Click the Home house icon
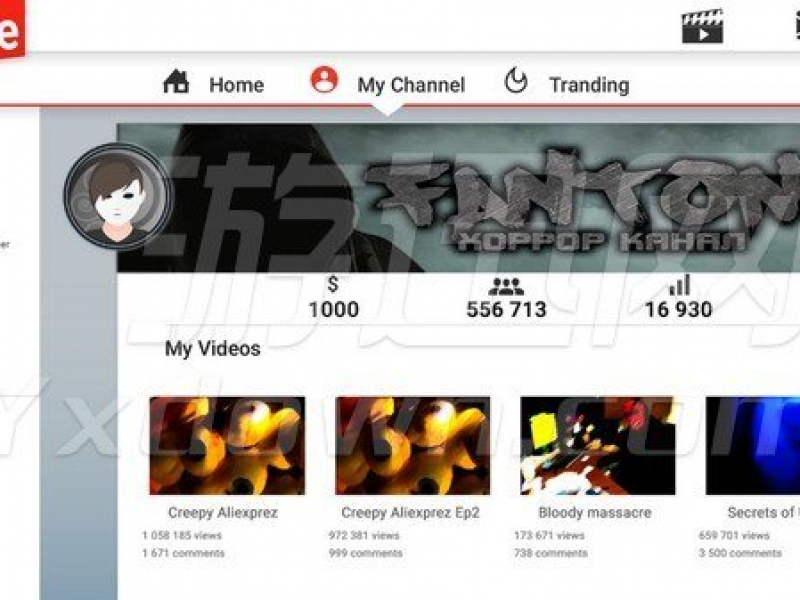 [x=176, y=82]
